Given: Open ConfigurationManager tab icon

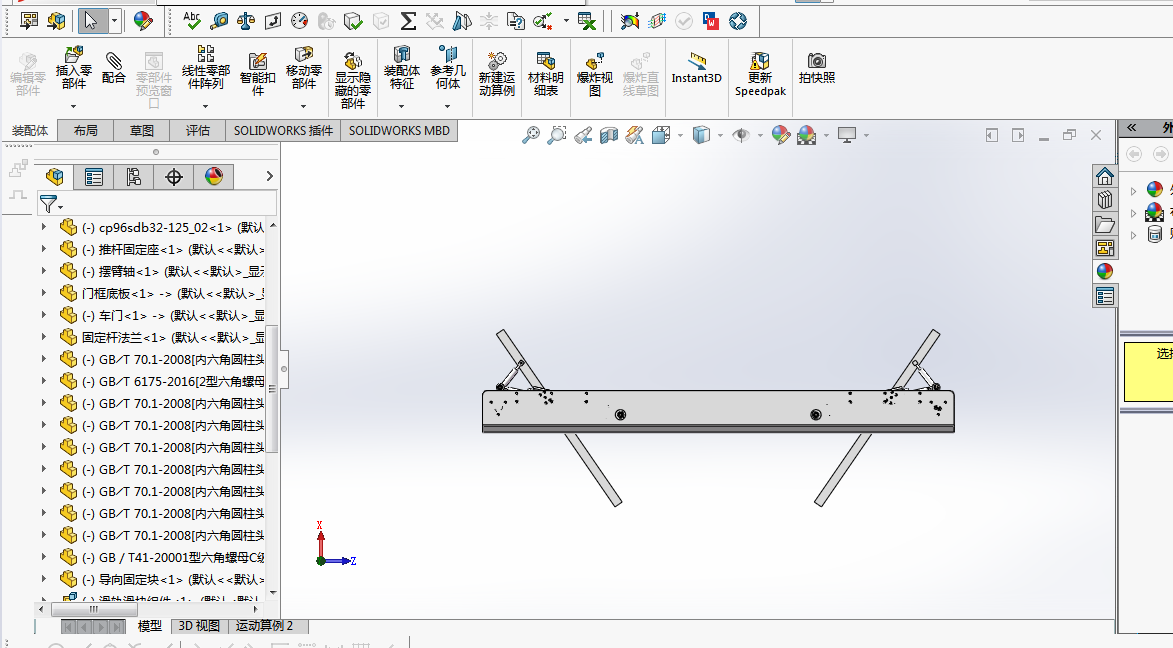Looking at the screenshot, I should click(x=133, y=177).
